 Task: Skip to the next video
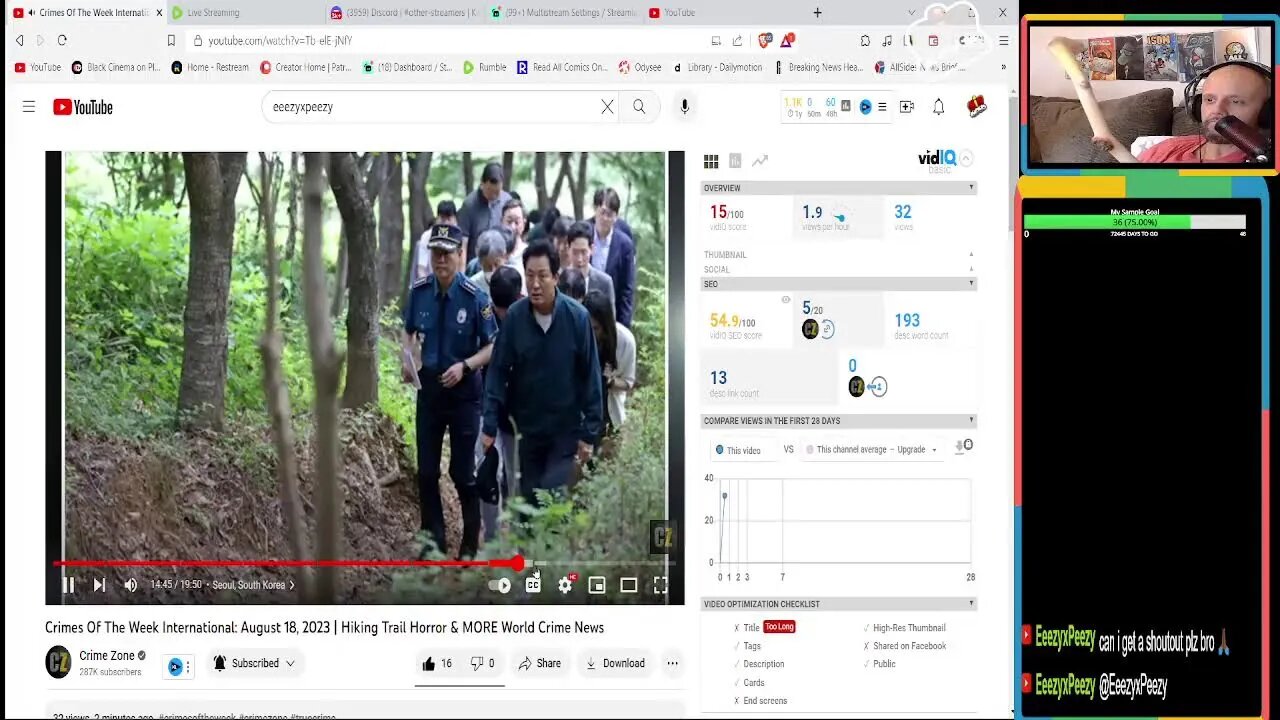pos(99,585)
